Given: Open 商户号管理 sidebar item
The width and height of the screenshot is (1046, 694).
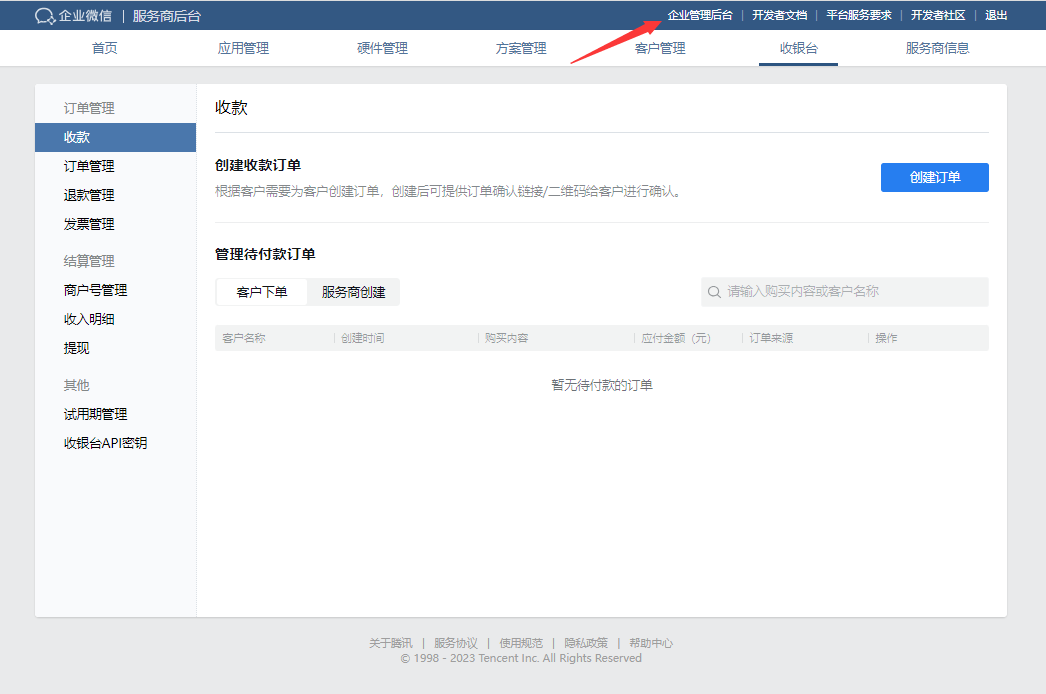Looking at the screenshot, I should 95,290.
